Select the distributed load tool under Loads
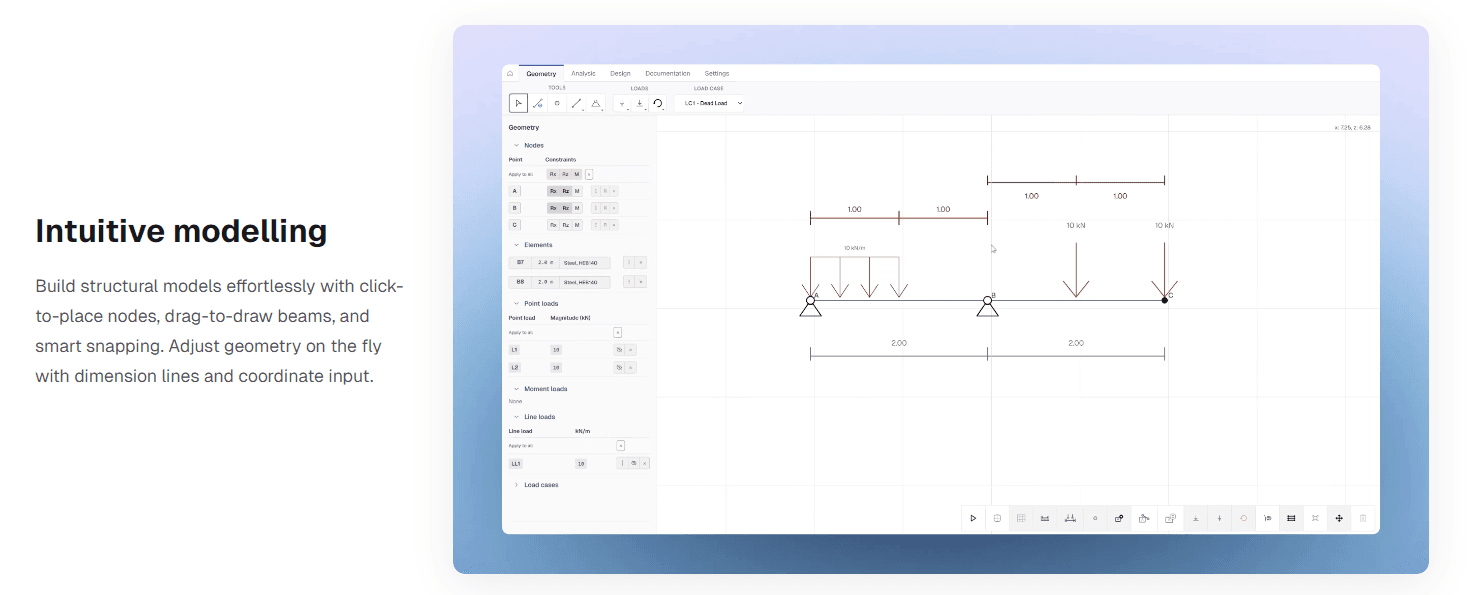1482x595 pixels. [x=640, y=103]
